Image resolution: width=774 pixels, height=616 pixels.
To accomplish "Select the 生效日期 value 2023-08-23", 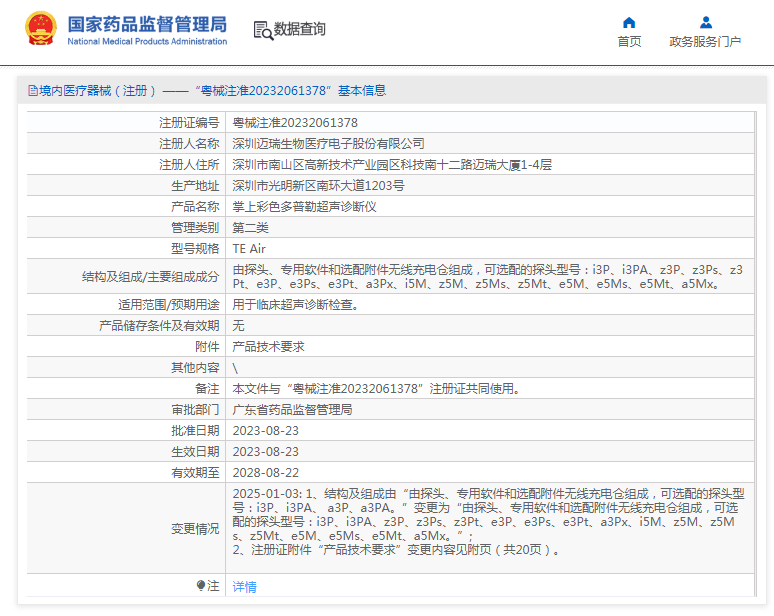I will click(266, 452).
